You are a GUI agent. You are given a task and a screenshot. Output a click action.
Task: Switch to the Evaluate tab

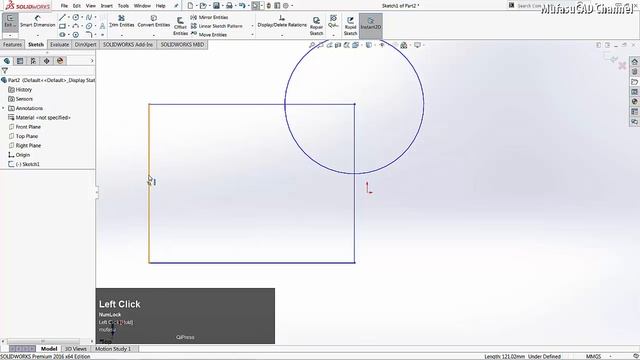click(59, 44)
